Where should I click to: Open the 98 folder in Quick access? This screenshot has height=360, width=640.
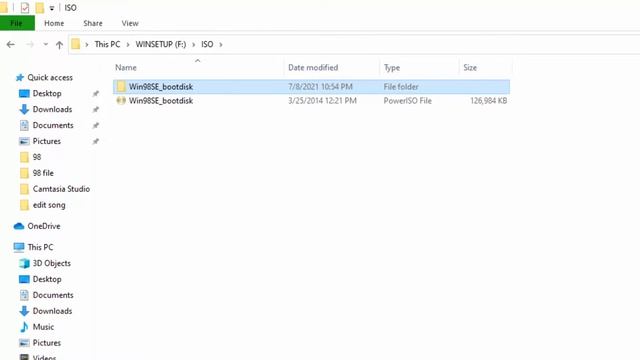37,157
